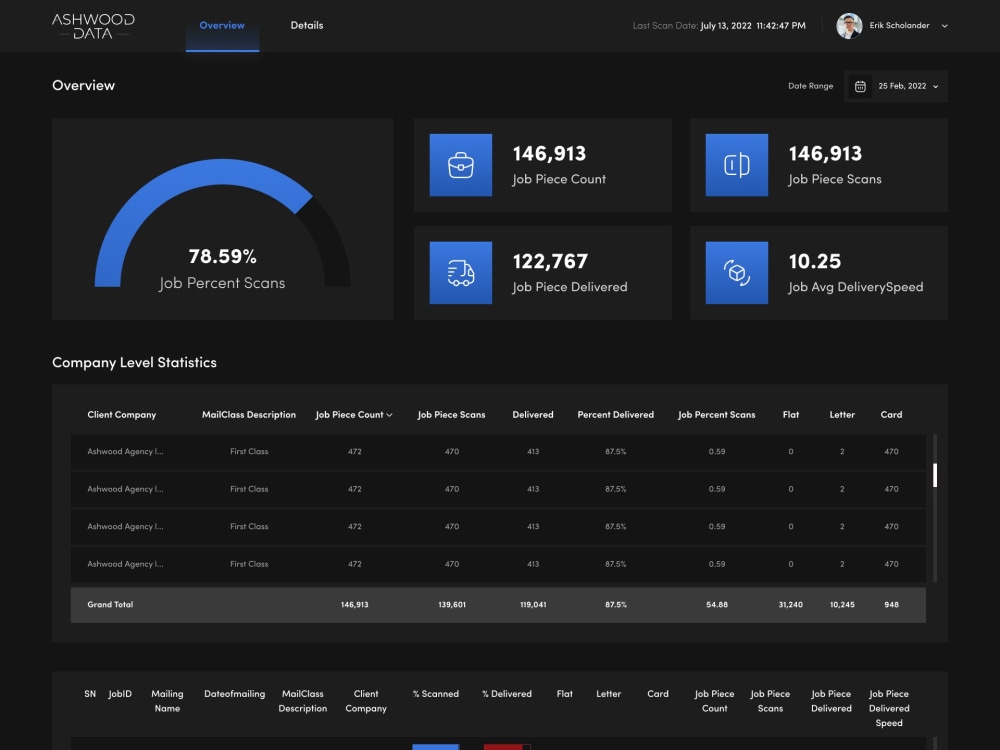Click the Ashwood Data logo
Image resolution: width=1000 pixels, height=750 pixels.
click(x=93, y=26)
